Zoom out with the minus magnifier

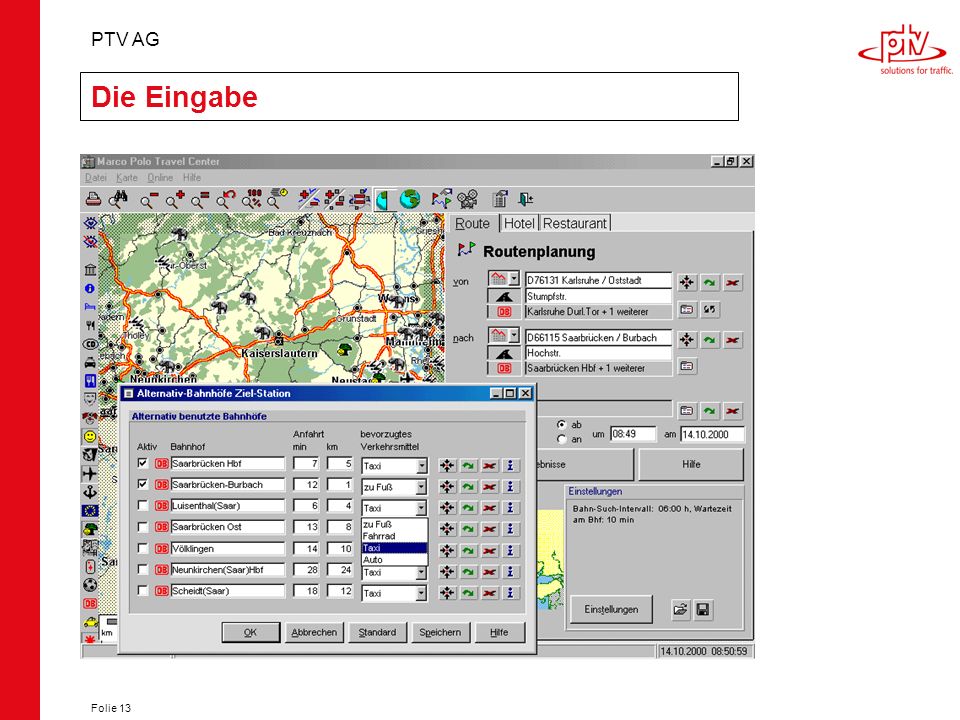tap(149, 200)
